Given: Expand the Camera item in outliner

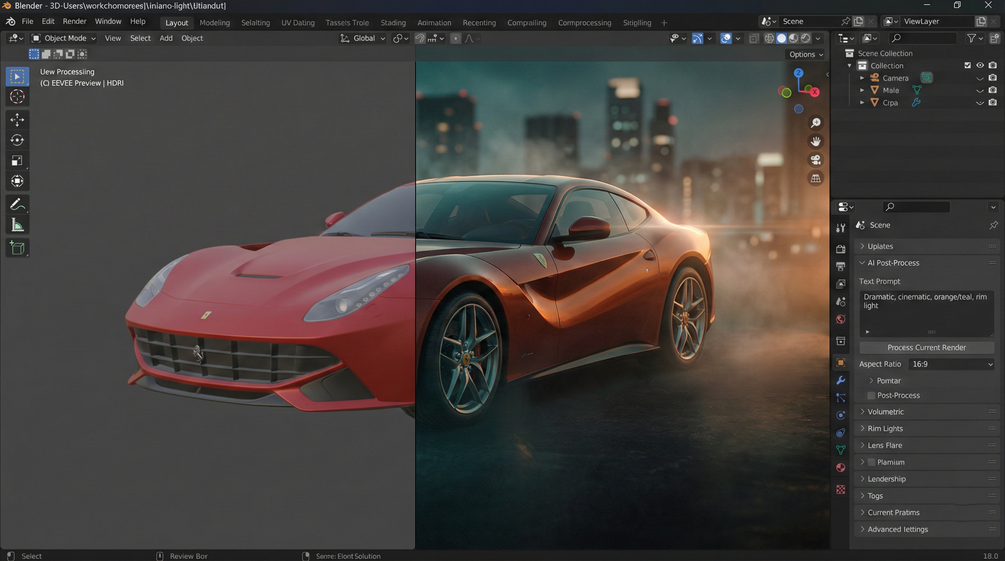Looking at the screenshot, I should [x=862, y=78].
